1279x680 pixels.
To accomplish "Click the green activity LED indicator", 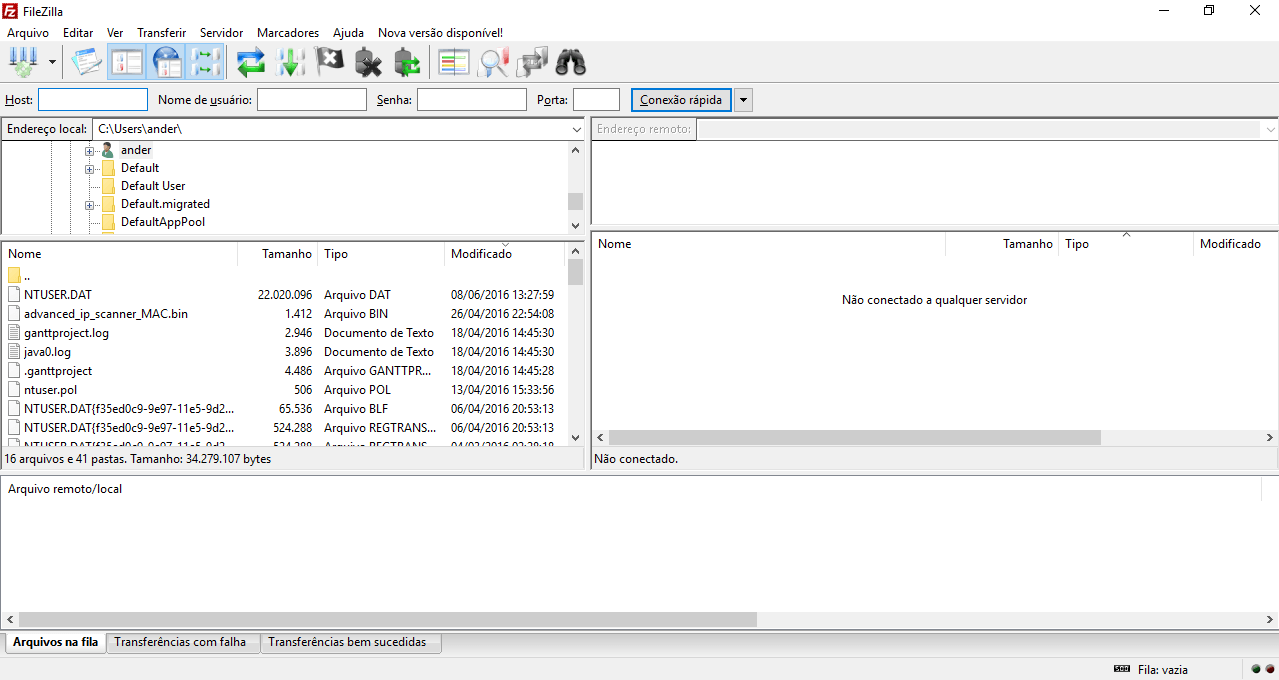I will point(1256,669).
